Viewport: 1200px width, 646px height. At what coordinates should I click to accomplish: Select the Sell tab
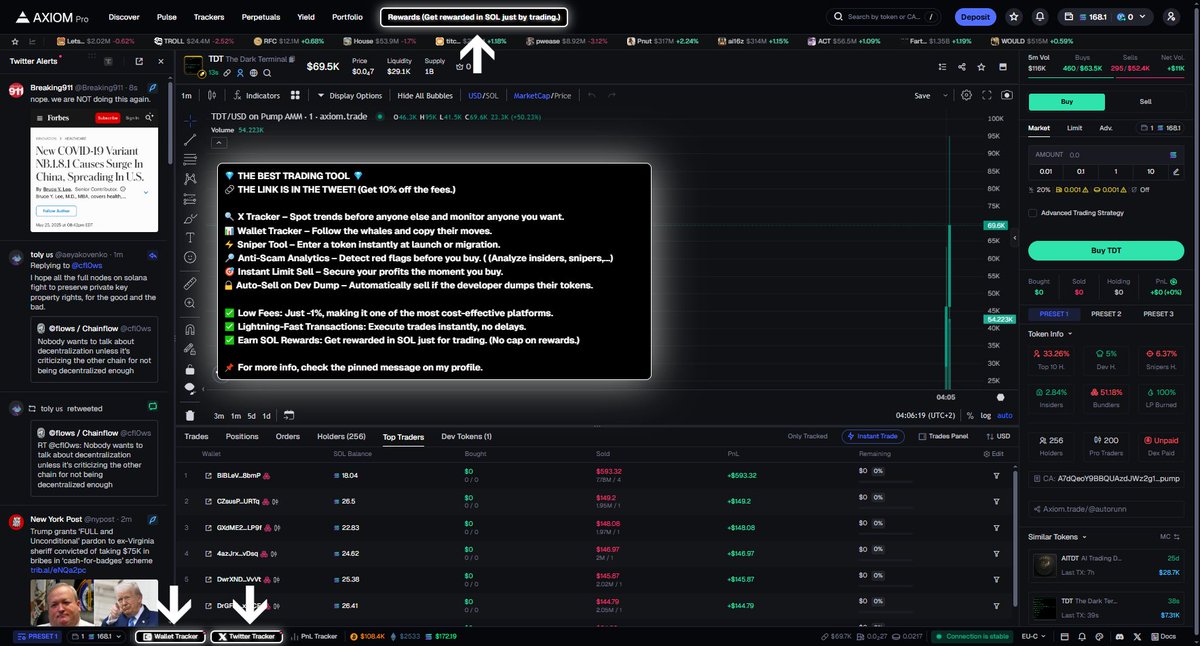pos(1145,102)
